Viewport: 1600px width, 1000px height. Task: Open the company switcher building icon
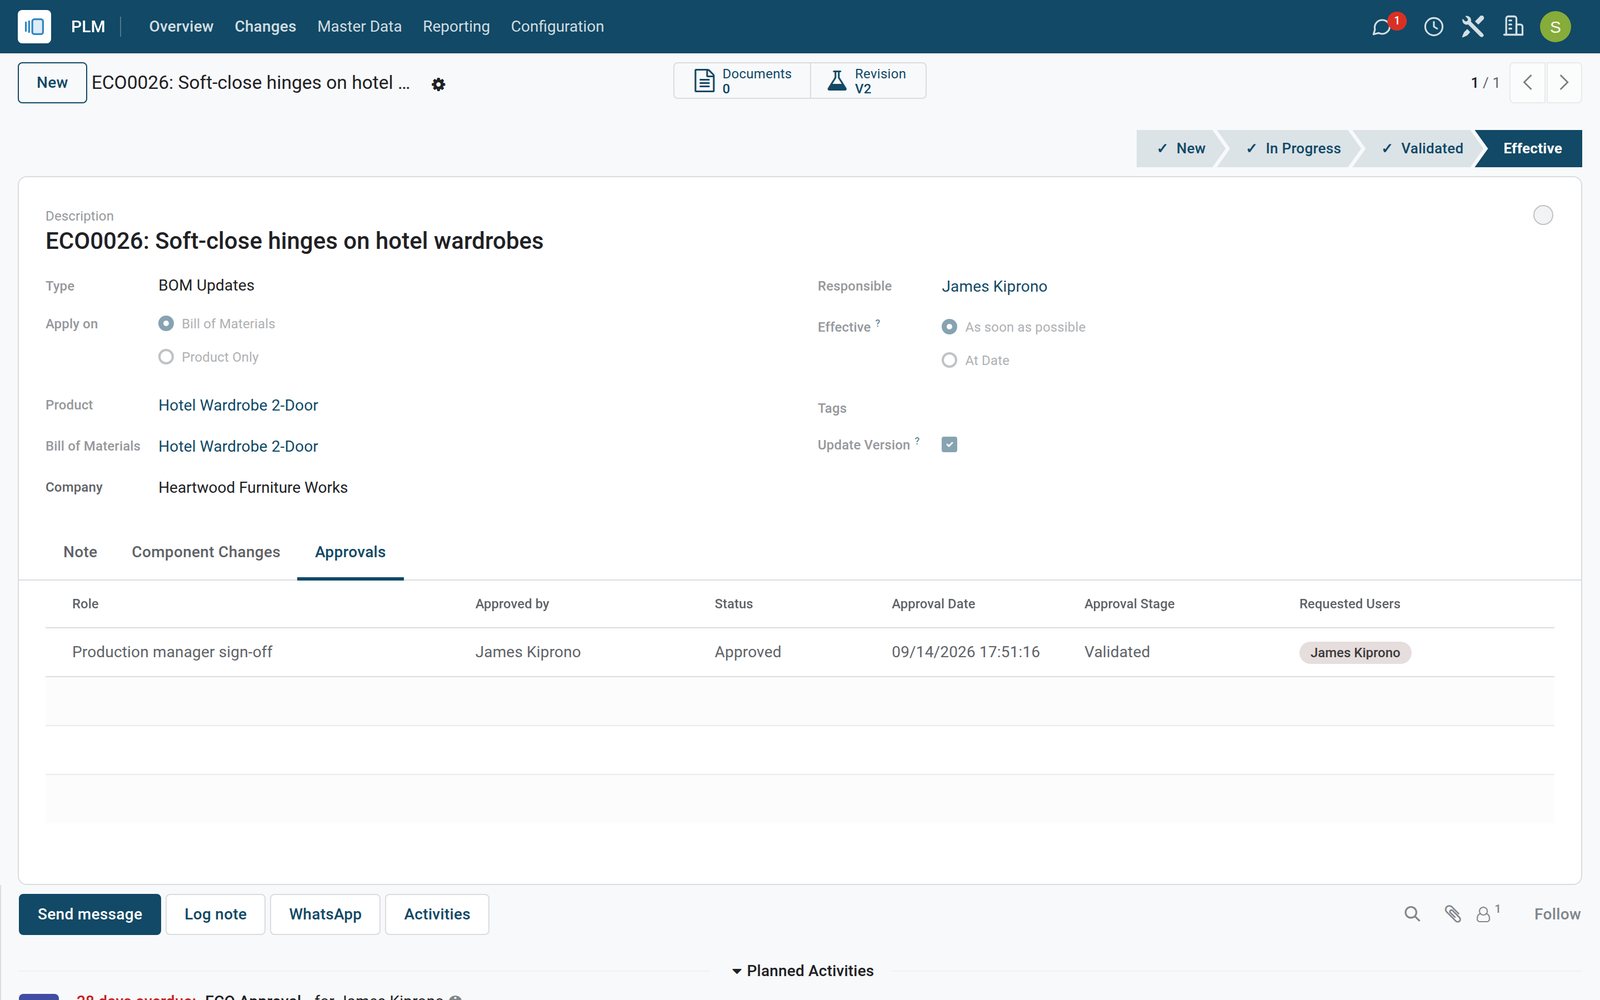[1513, 26]
